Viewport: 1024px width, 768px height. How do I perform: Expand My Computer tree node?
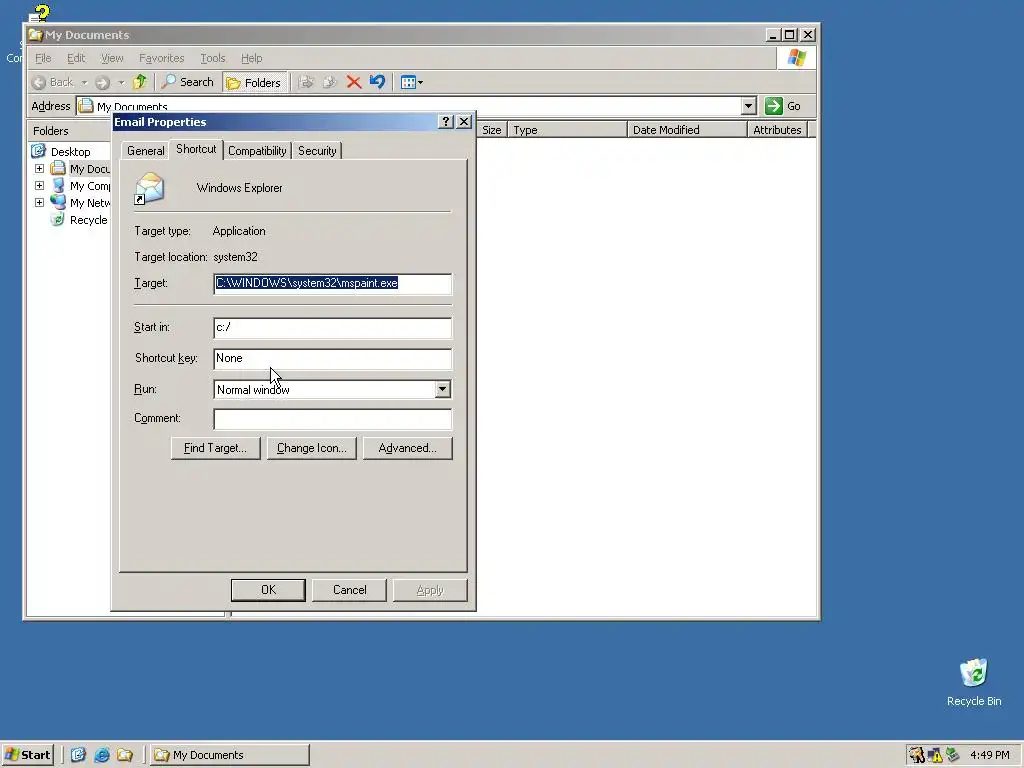(x=39, y=185)
